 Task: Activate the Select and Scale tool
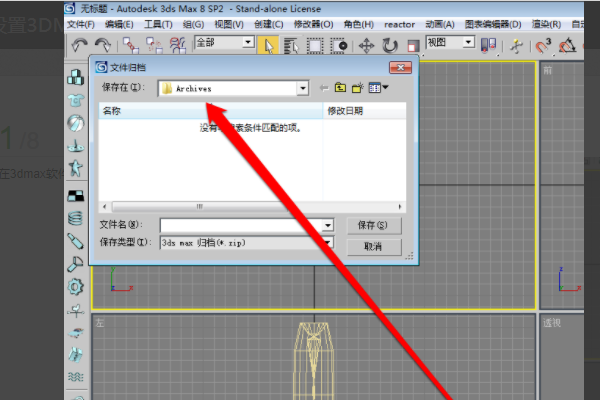(x=412, y=46)
